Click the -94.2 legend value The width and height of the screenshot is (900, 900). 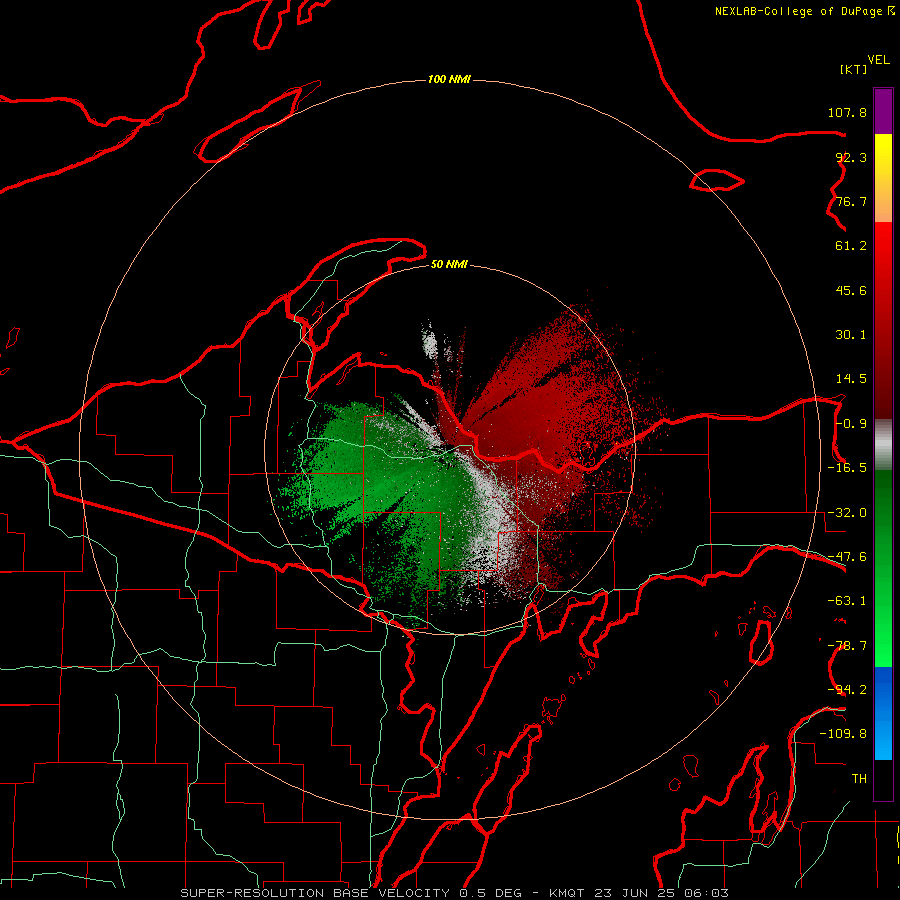pos(847,690)
